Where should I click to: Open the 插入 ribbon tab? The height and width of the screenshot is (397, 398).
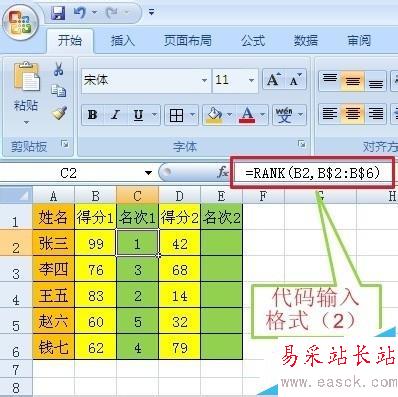(x=123, y=41)
